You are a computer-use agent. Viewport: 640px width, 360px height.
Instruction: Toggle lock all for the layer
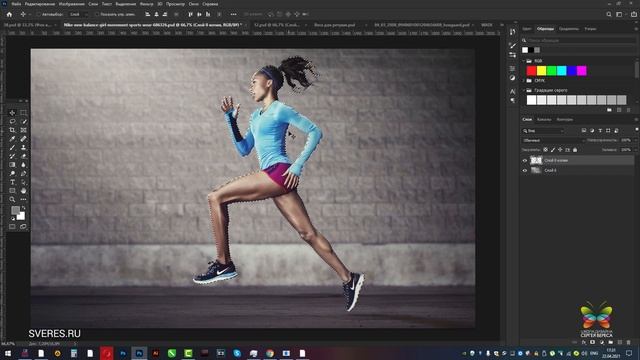[575, 150]
